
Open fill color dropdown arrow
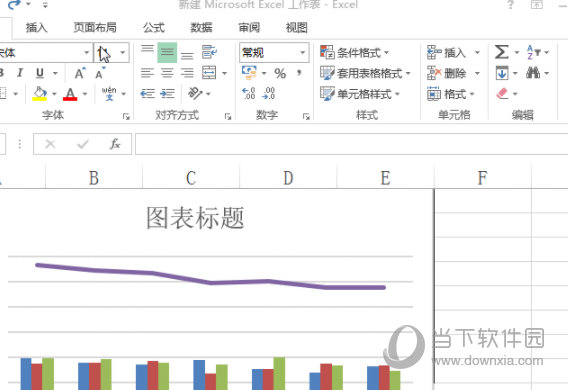point(54,94)
